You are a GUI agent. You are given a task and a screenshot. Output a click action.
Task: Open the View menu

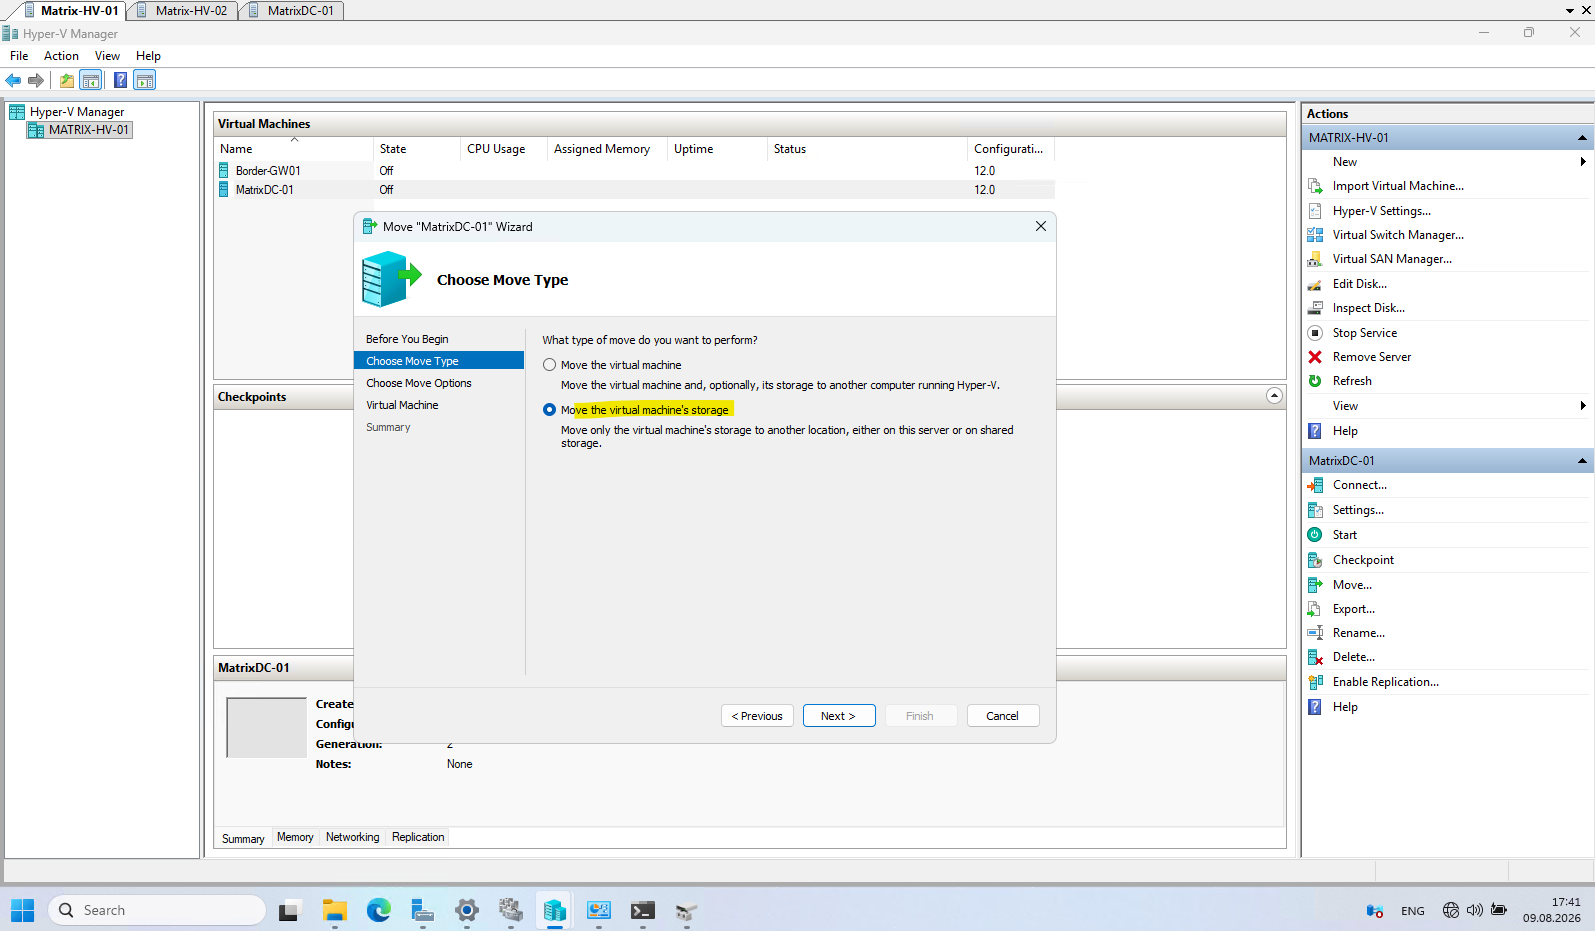(x=107, y=56)
